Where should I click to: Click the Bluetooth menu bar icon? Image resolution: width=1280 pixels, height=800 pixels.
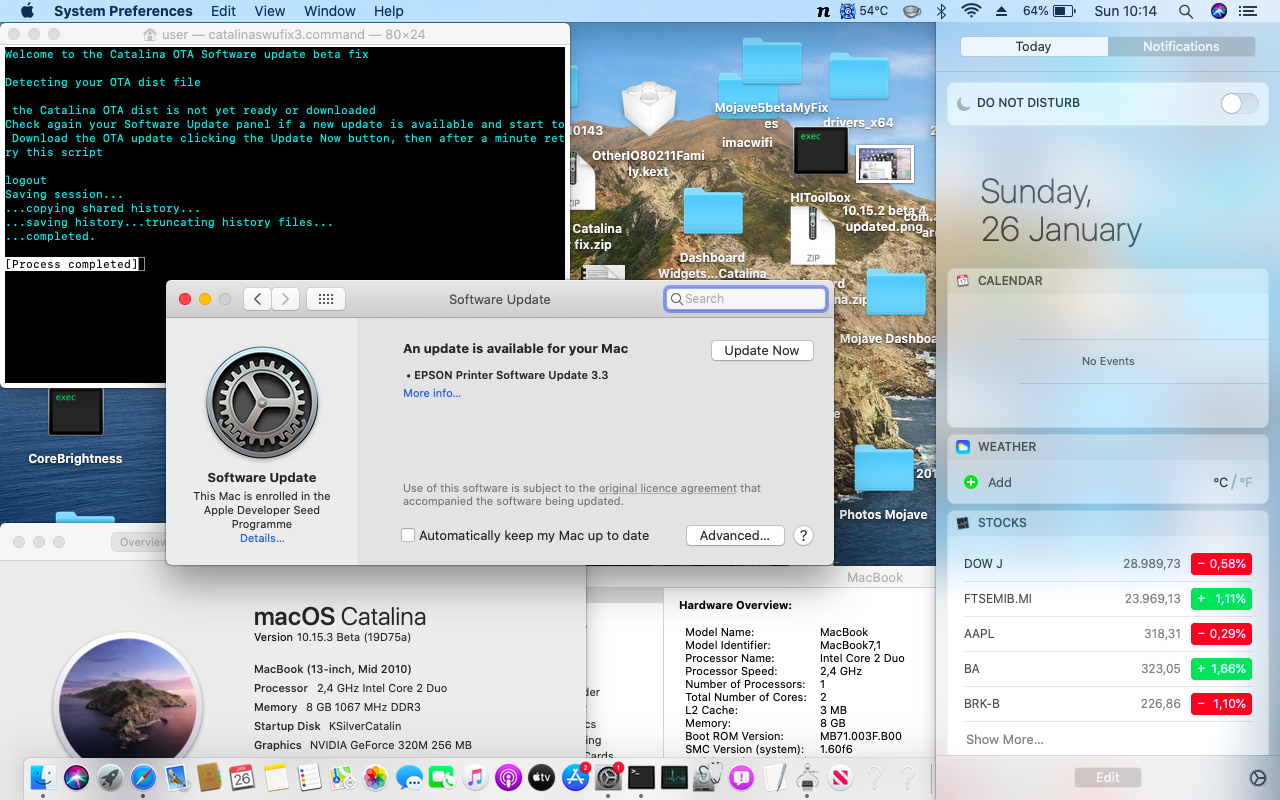(x=941, y=11)
